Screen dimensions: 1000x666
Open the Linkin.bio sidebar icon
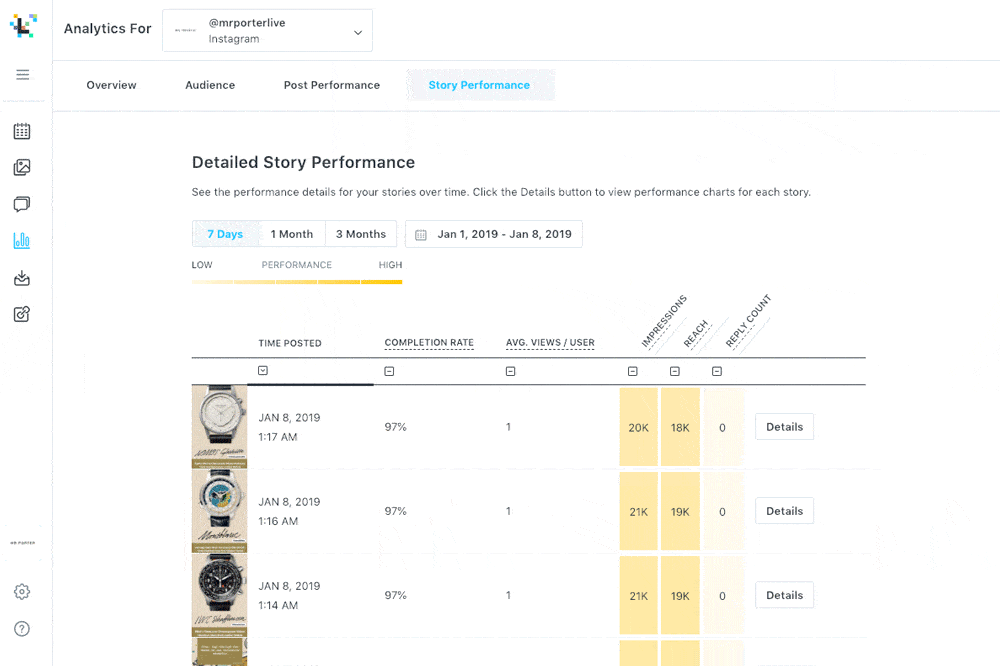click(x=22, y=314)
